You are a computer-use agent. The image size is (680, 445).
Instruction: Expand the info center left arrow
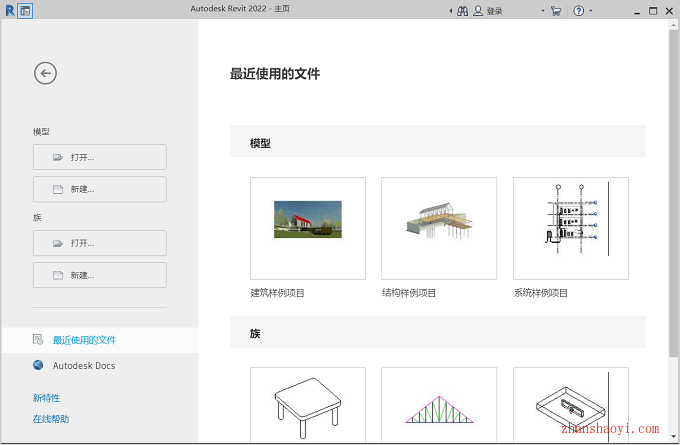[451, 11]
